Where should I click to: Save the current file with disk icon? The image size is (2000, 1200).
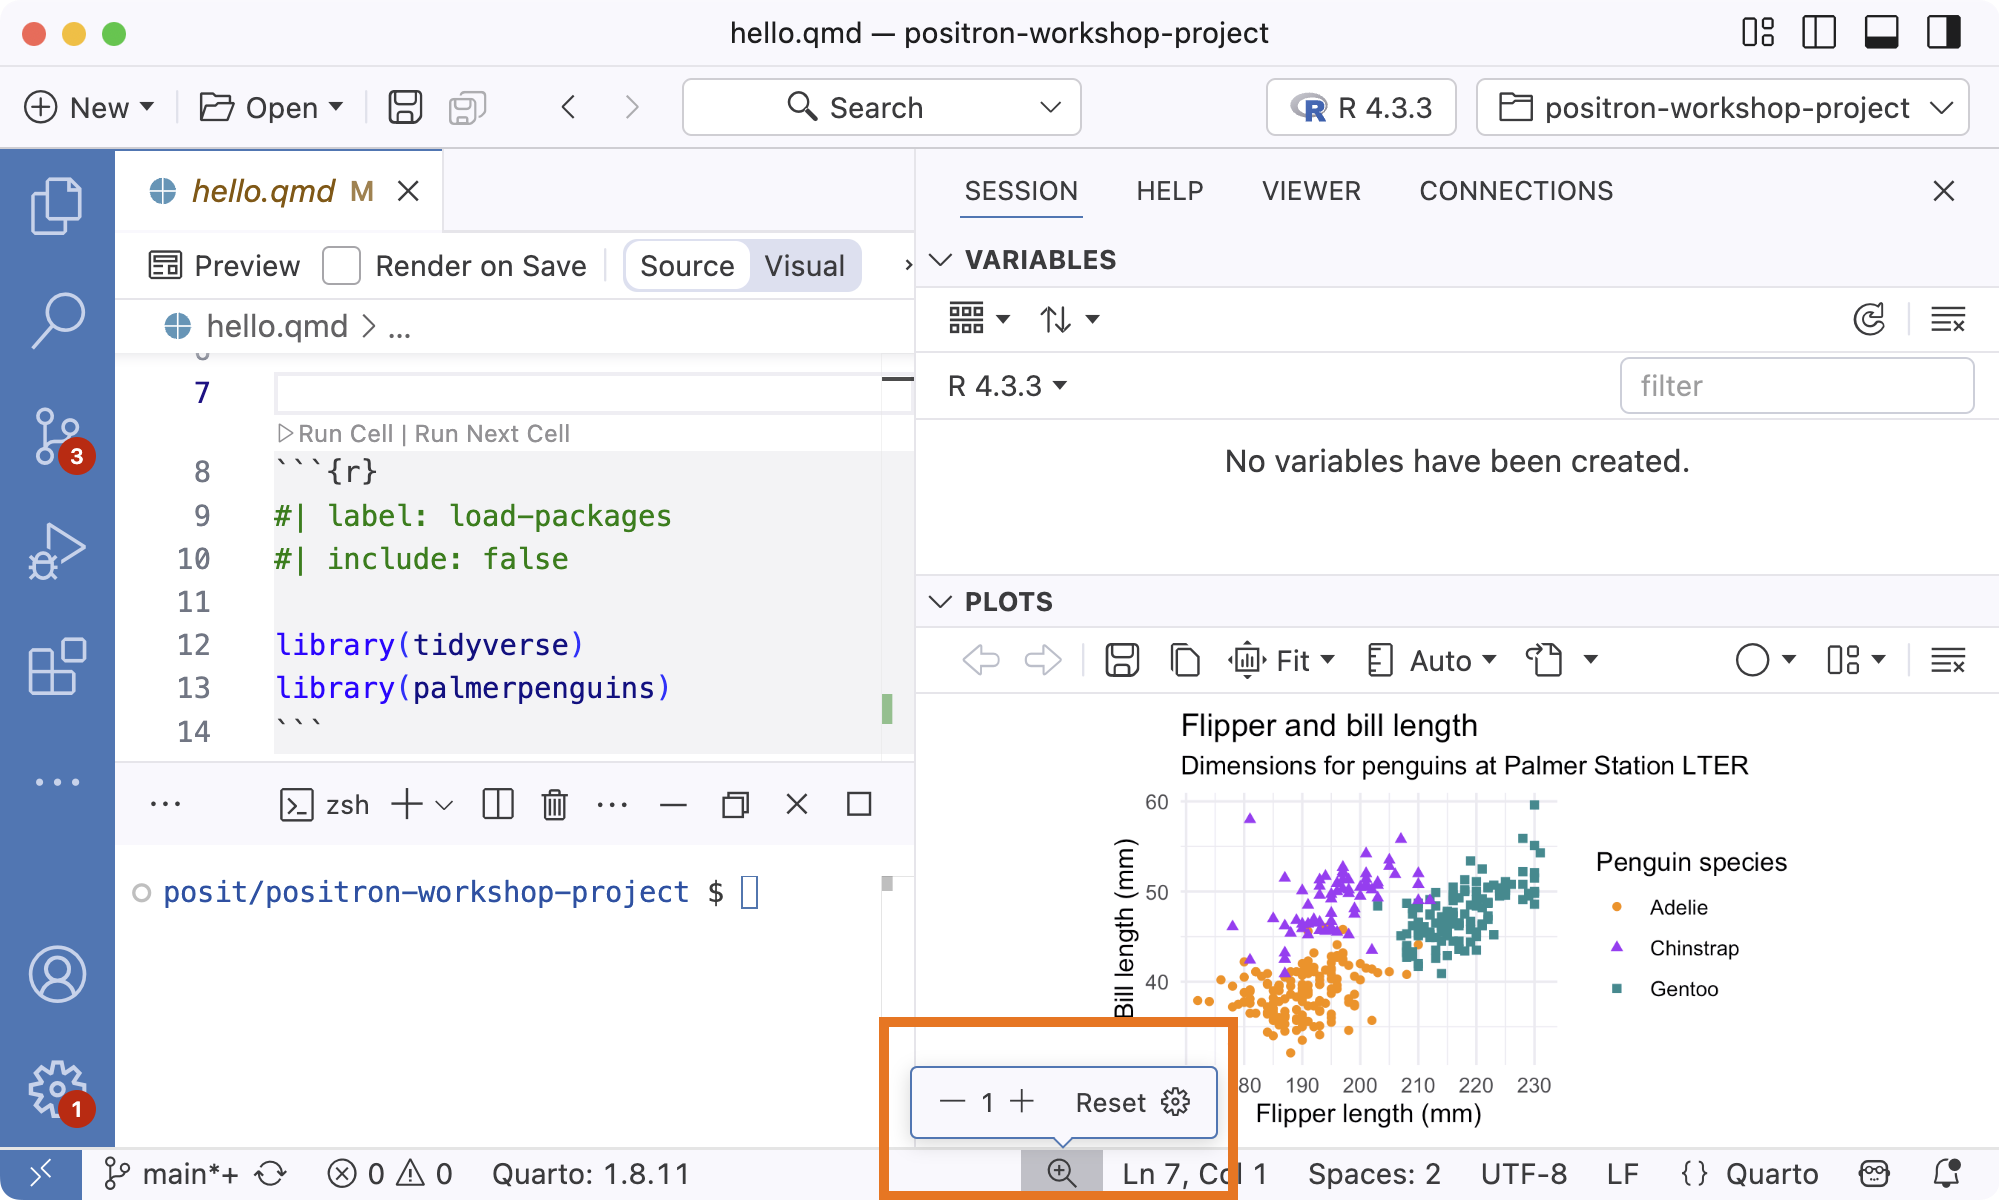coord(405,107)
